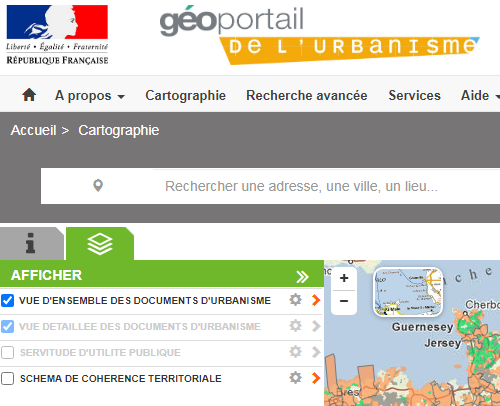500x406 pixels.
Task: Click the base map thumbnail switcher
Action: 408,292
